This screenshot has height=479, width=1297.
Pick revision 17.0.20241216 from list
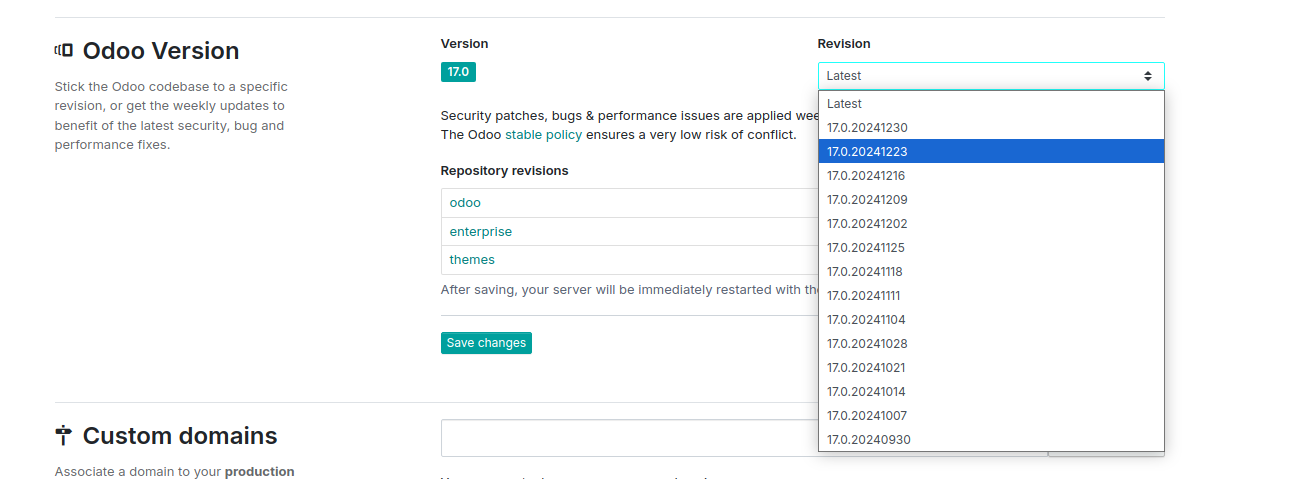point(866,176)
